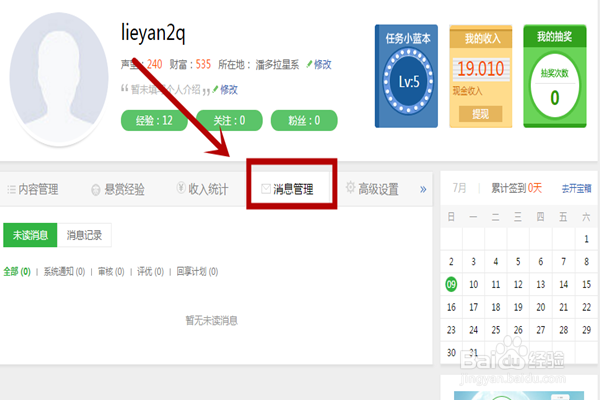This screenshot has width=600, height=400.
Task: Click the 7月 month label
Action: [x=460, y=188]
